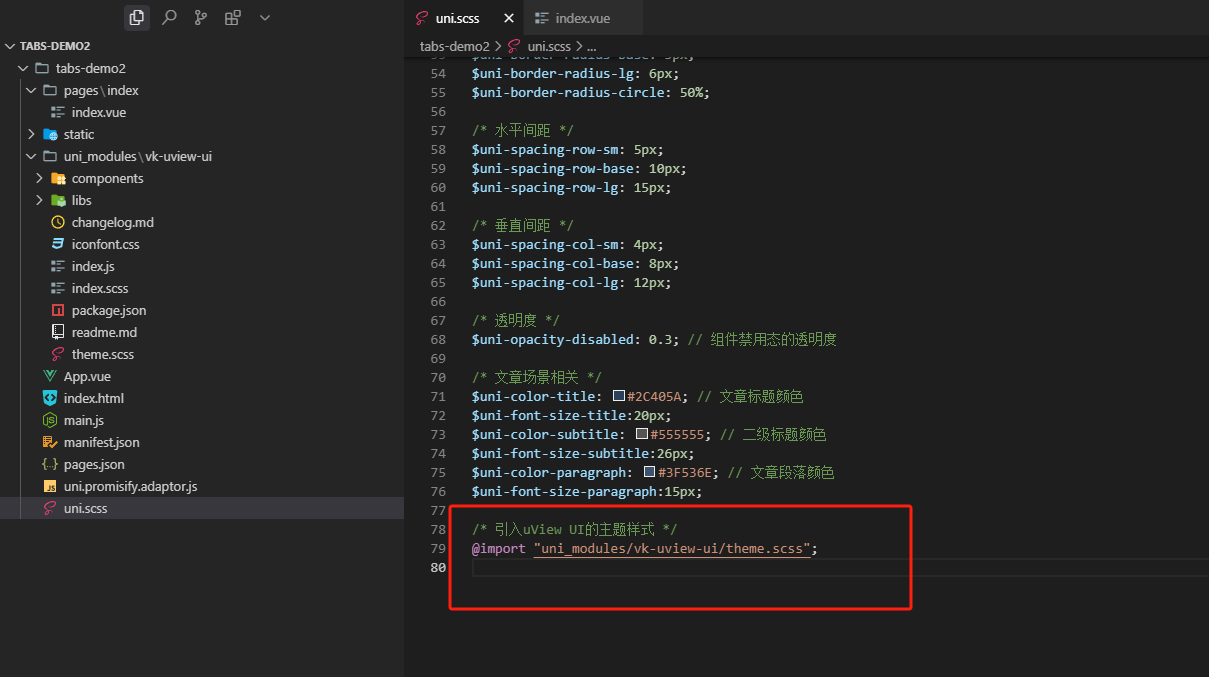Switch to the index.vue tab
The height and width of the screenshot is (677, 1209).
tap(583, 17)
